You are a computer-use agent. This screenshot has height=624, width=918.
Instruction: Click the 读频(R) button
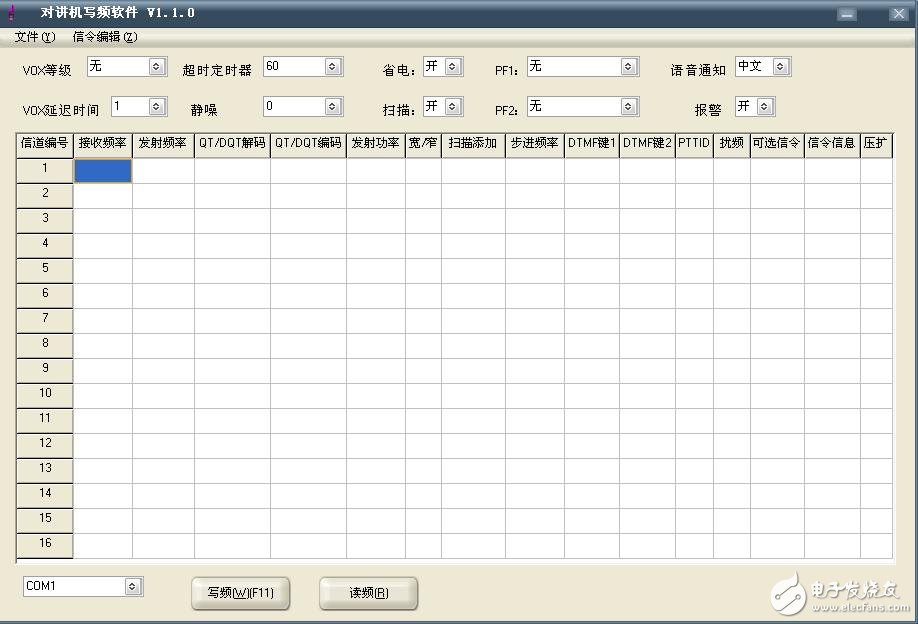point(368,593)
